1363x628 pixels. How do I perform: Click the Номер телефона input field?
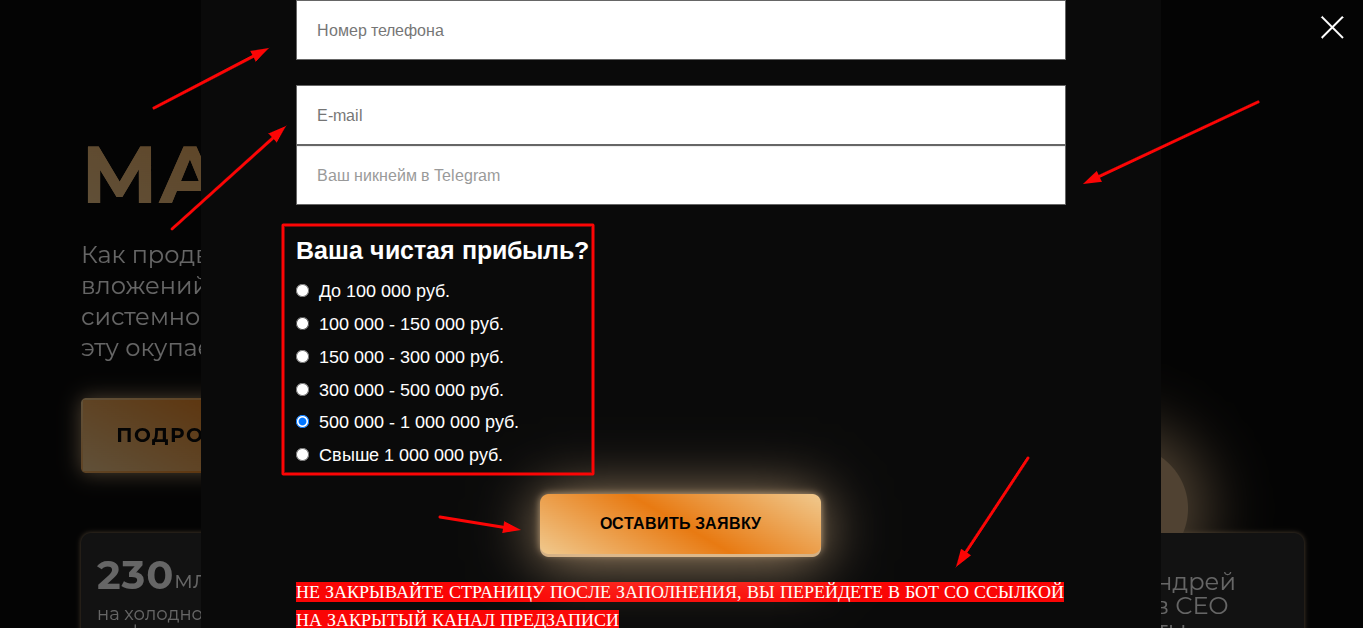681,30
